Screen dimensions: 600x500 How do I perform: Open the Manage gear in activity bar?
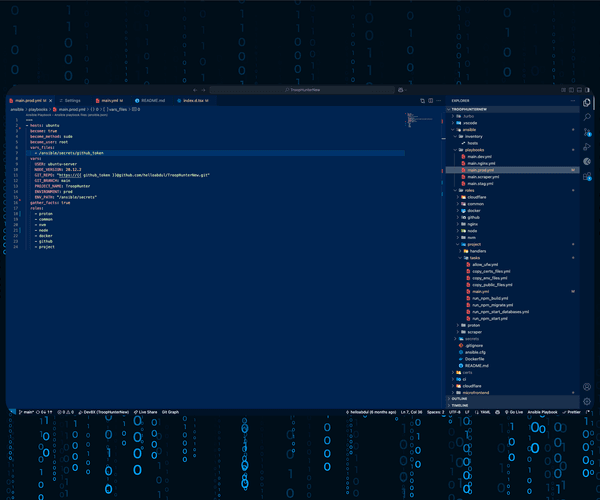coord(587,401)
